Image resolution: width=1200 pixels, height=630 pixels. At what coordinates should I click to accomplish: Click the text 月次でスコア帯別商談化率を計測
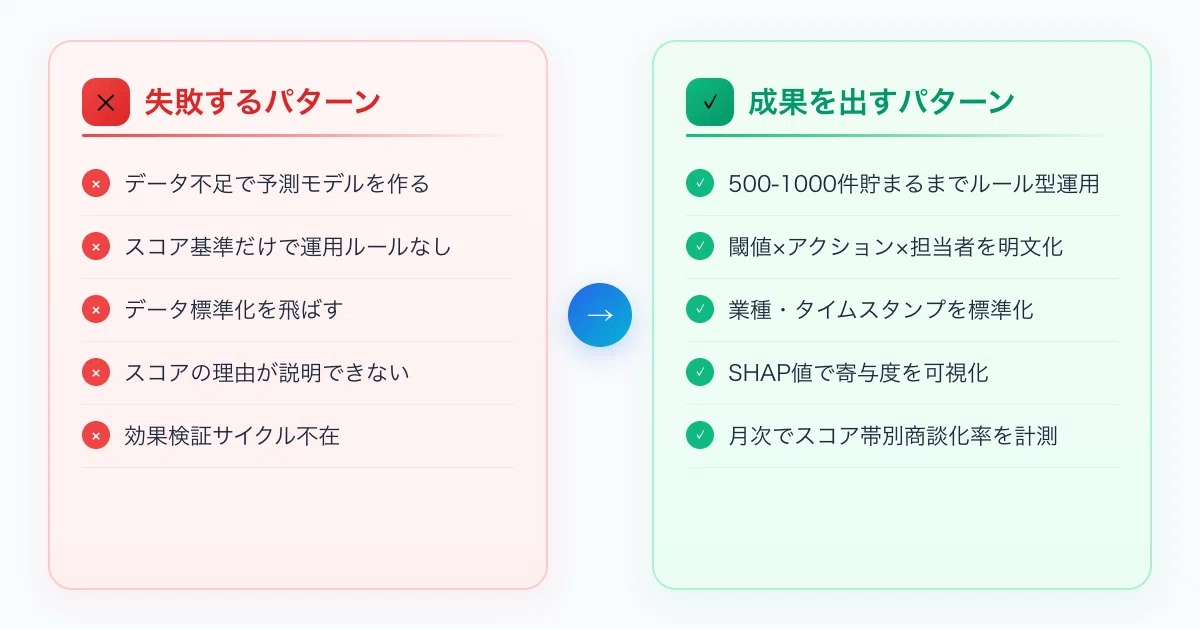(x=893, y=436)
